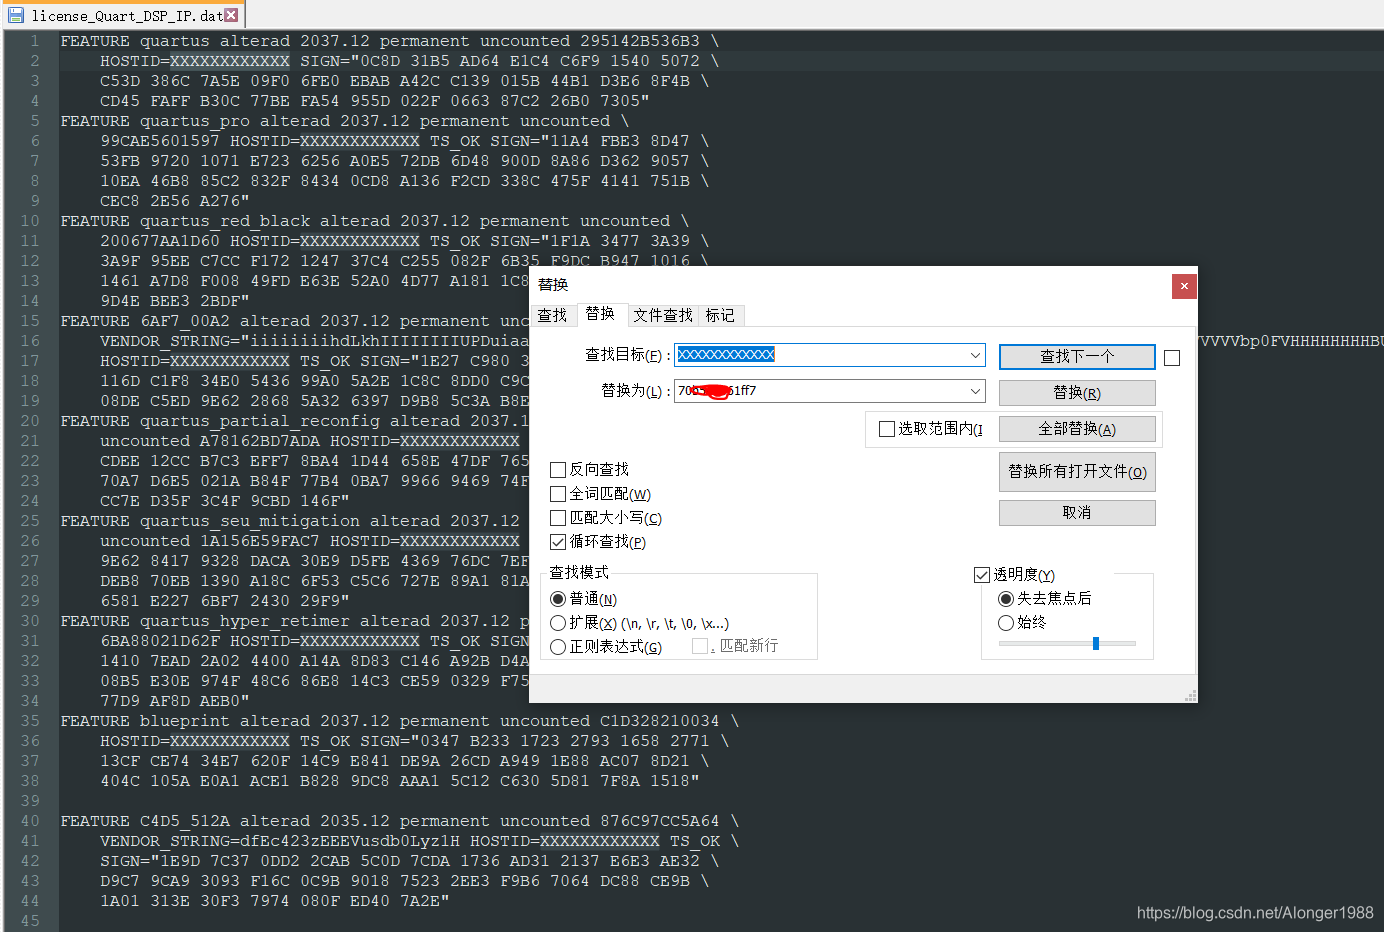Click line number 10 in the margin

tap(30, 221)
